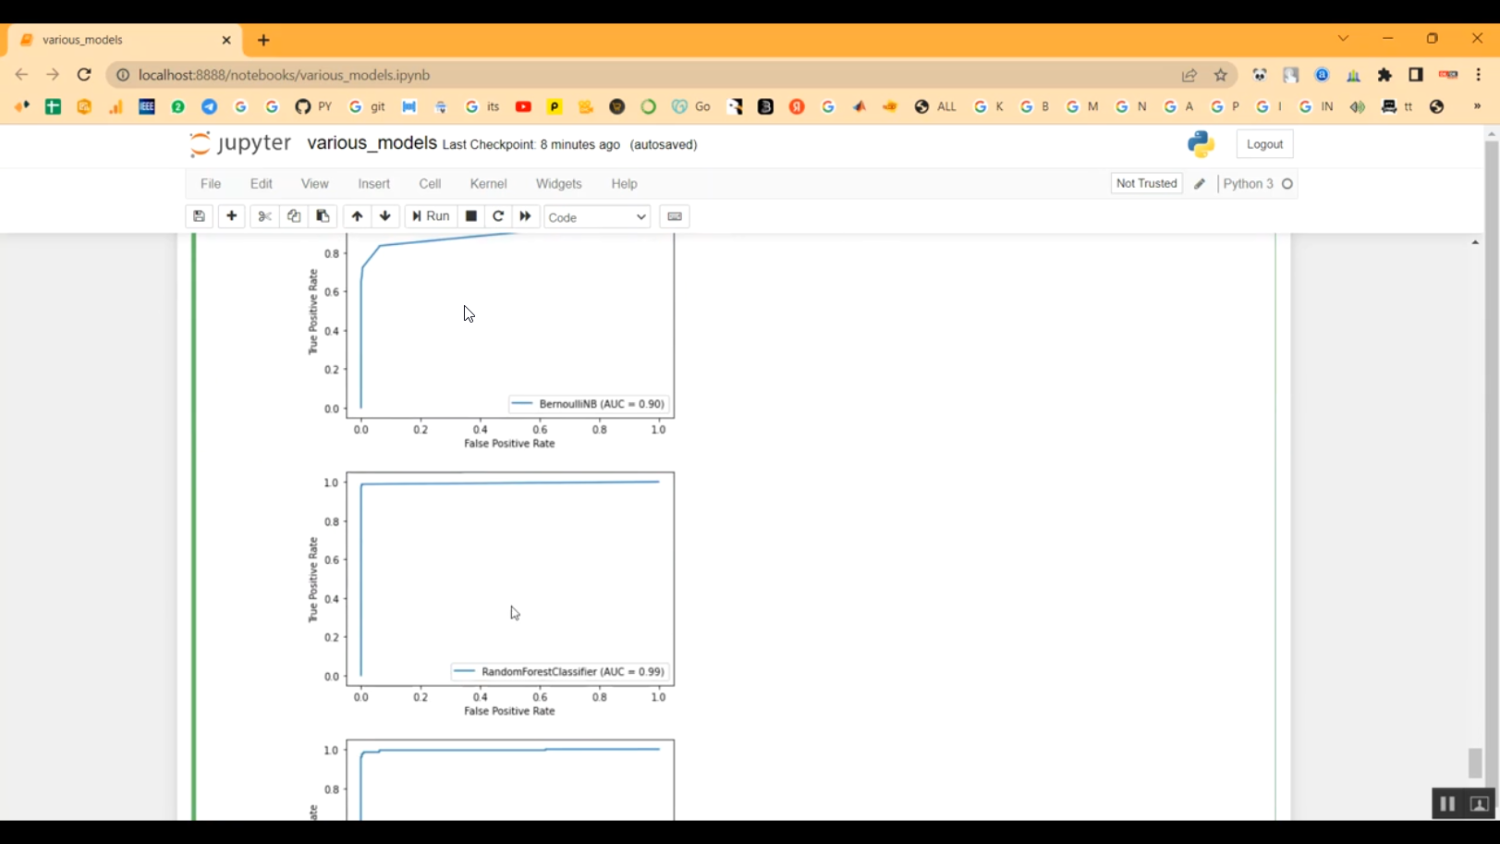Show more bookmarks with the overflow chevron

pos(1477,107)
